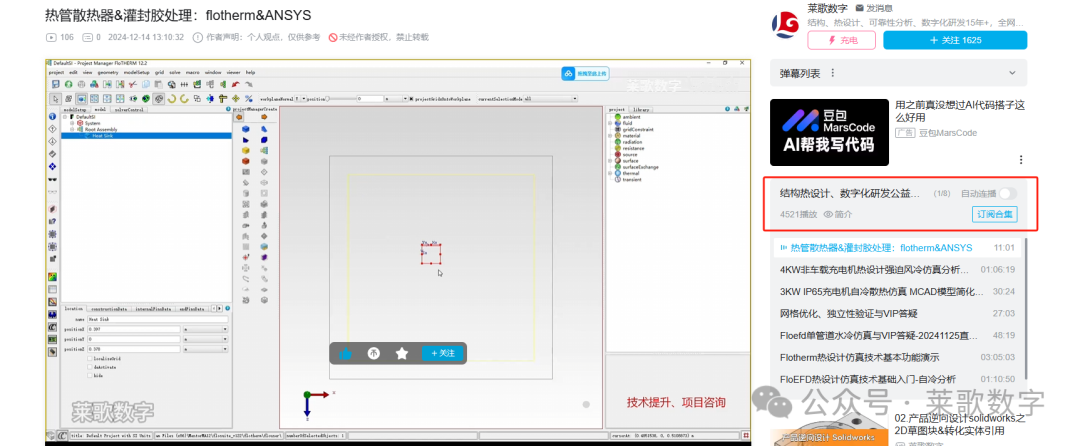This screenshot has width=1080, height=446.
Task: Switch to the modelSetup tab
Action: click(74, 109)
